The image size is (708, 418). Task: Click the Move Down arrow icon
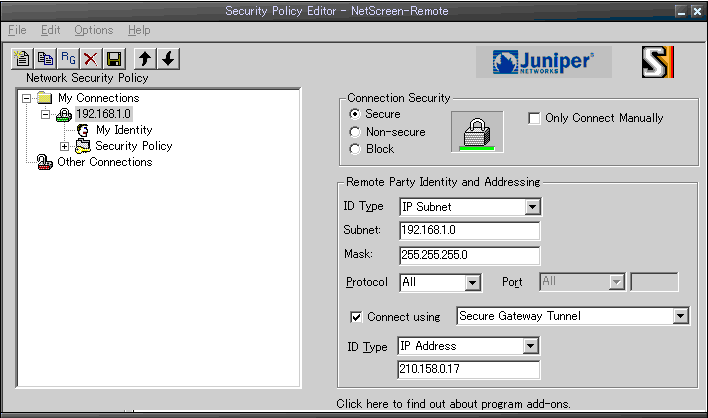tap(168, 59)
